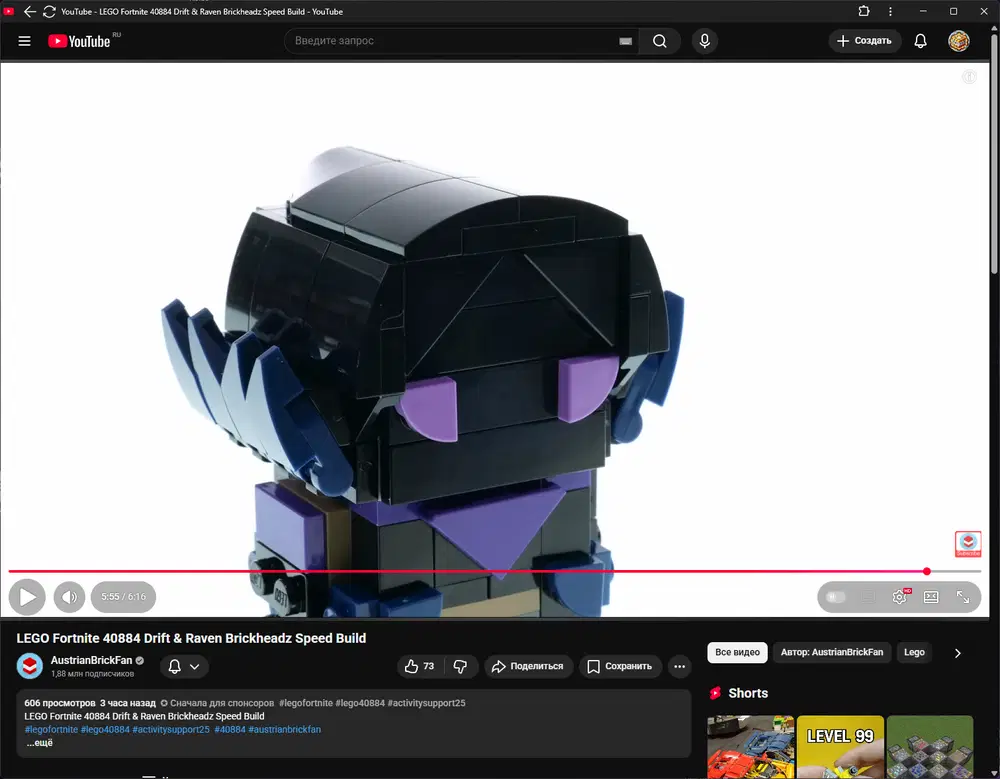Open player settings gear
The height and width of the screenshot is (779, 1000).
899,597
